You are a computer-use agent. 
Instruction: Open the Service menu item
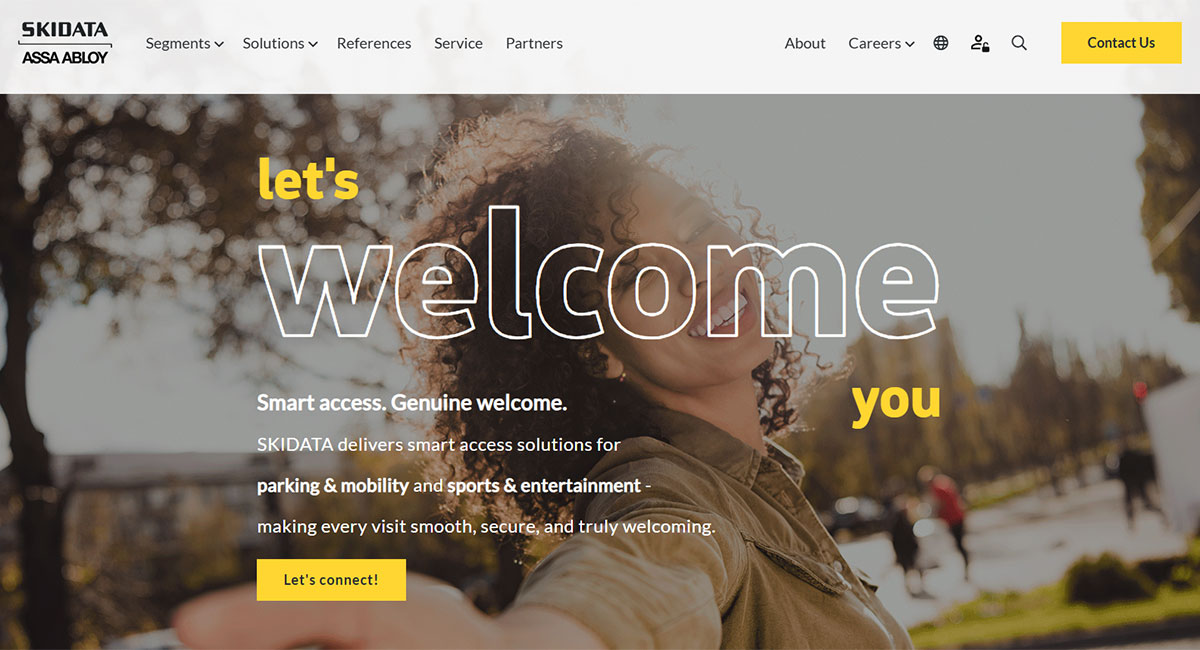[x=458, y=43]
